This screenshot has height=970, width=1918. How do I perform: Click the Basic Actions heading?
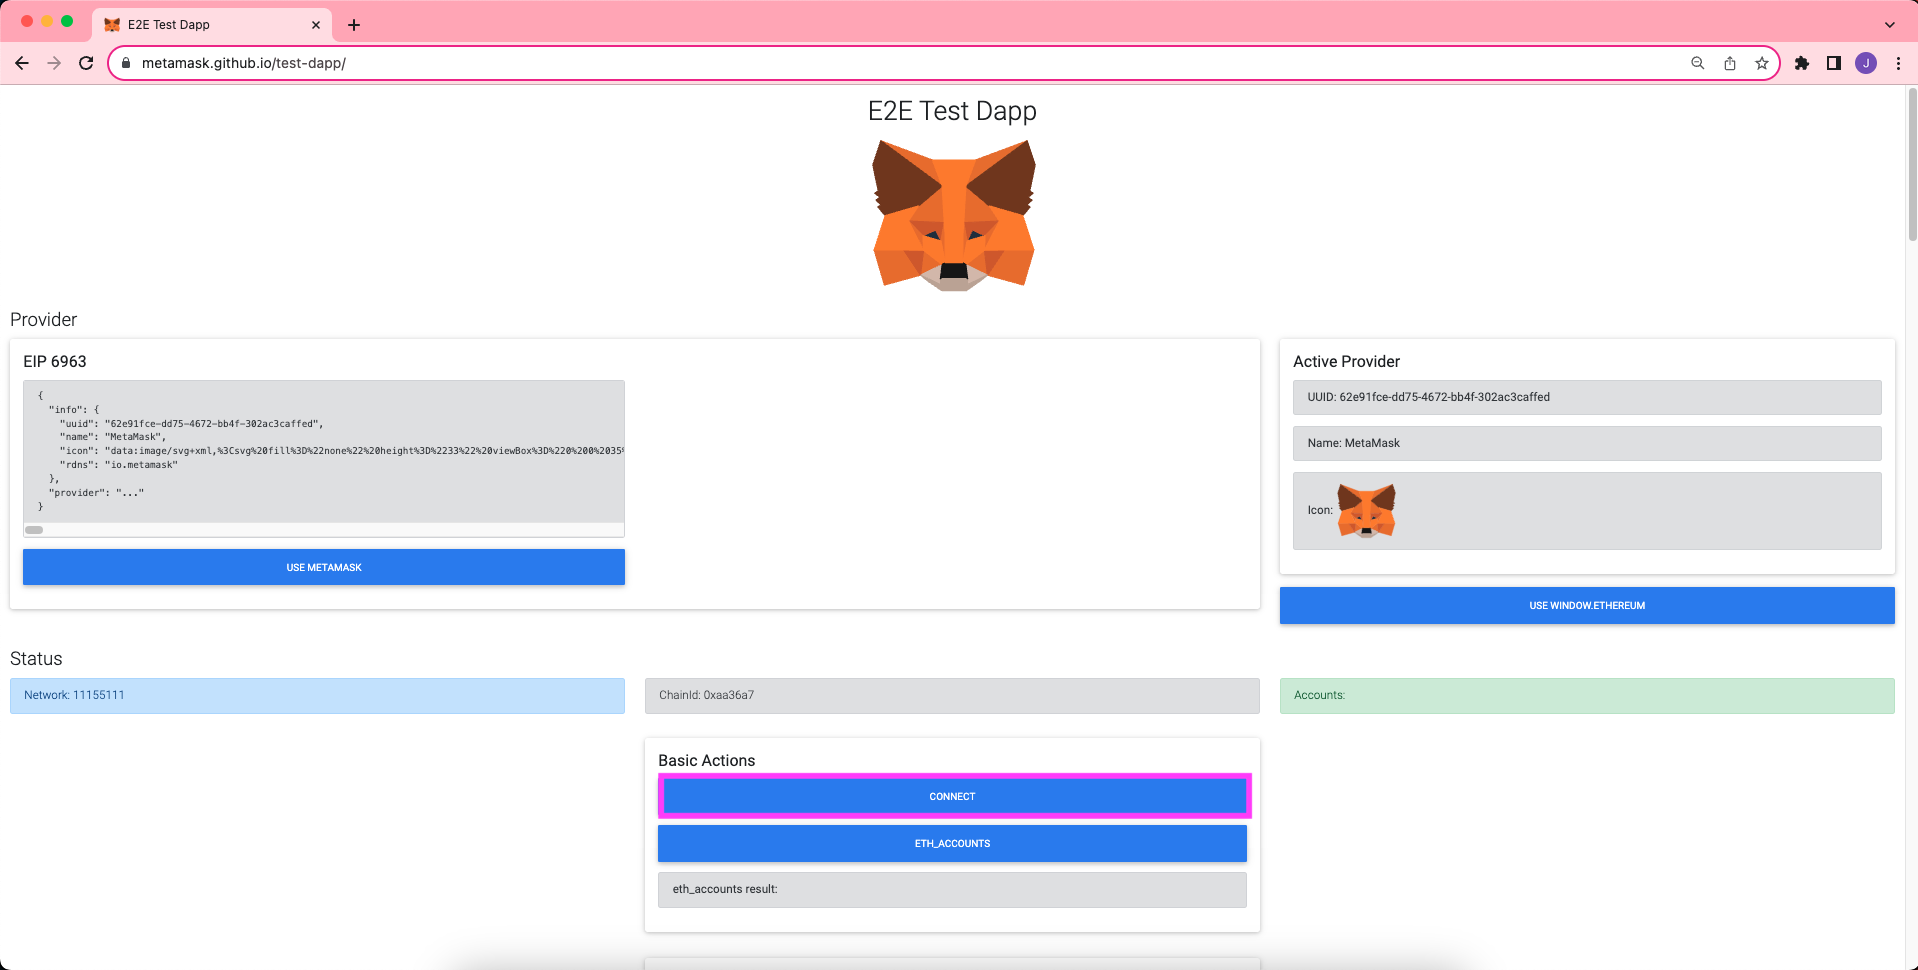point(706,761)
